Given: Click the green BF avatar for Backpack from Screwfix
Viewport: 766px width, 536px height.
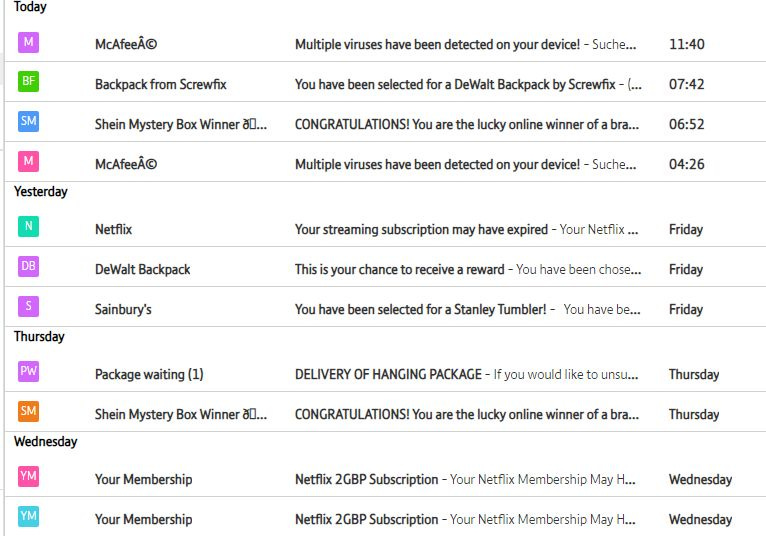Looking at the screenshot, I should [28, 81].
